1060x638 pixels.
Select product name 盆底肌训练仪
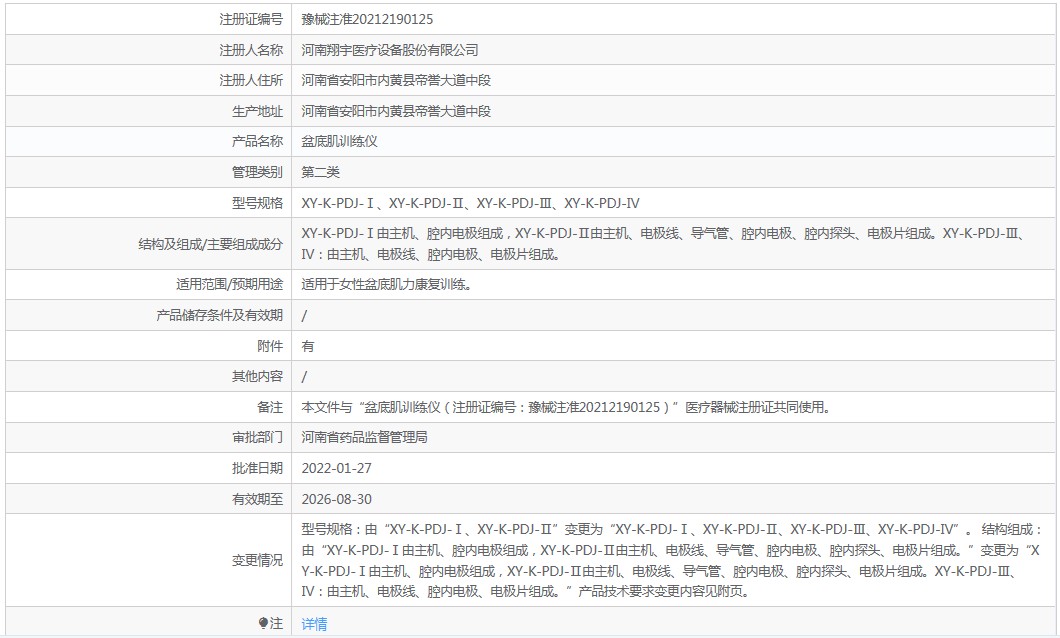(339, 141)
